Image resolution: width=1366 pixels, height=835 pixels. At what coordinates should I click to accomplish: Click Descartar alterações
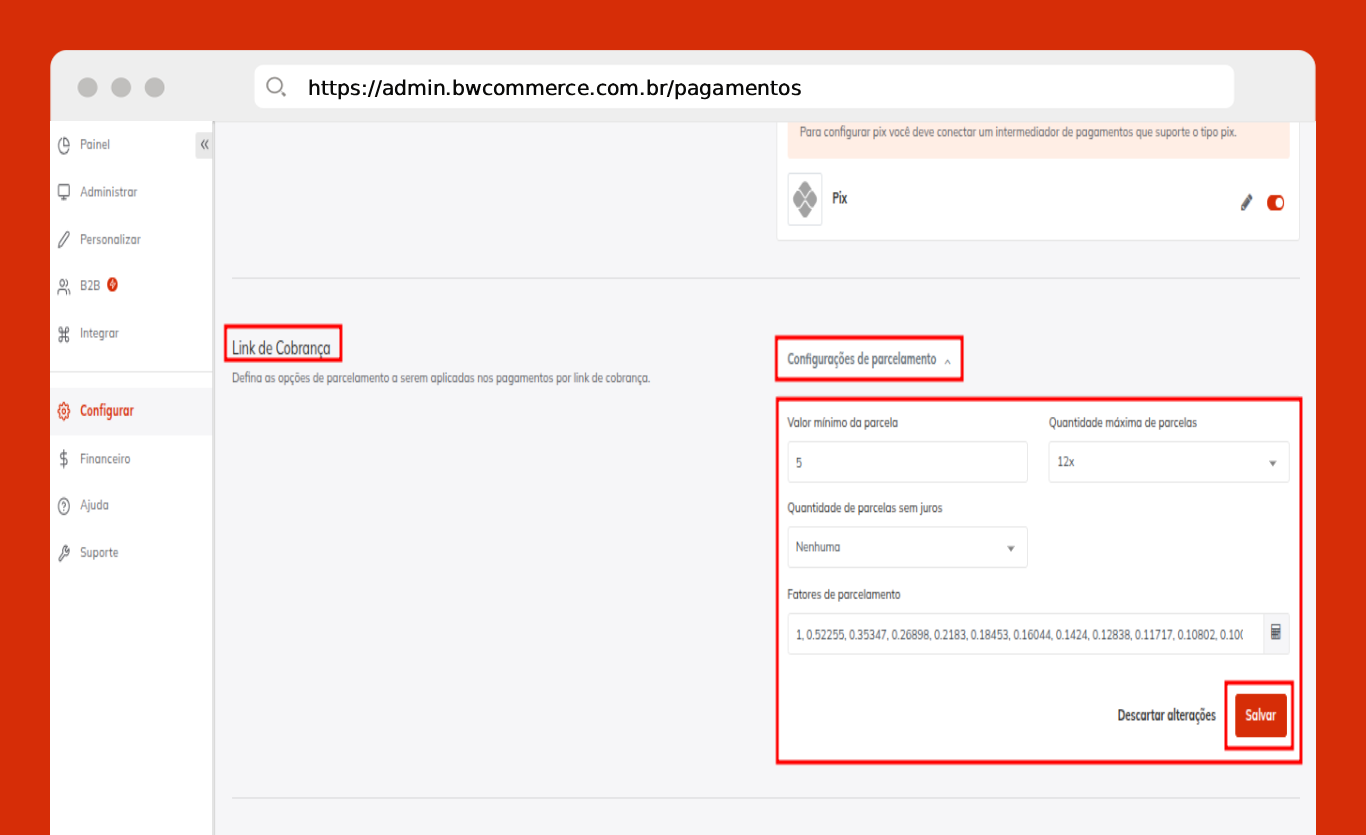point(1166,716)
